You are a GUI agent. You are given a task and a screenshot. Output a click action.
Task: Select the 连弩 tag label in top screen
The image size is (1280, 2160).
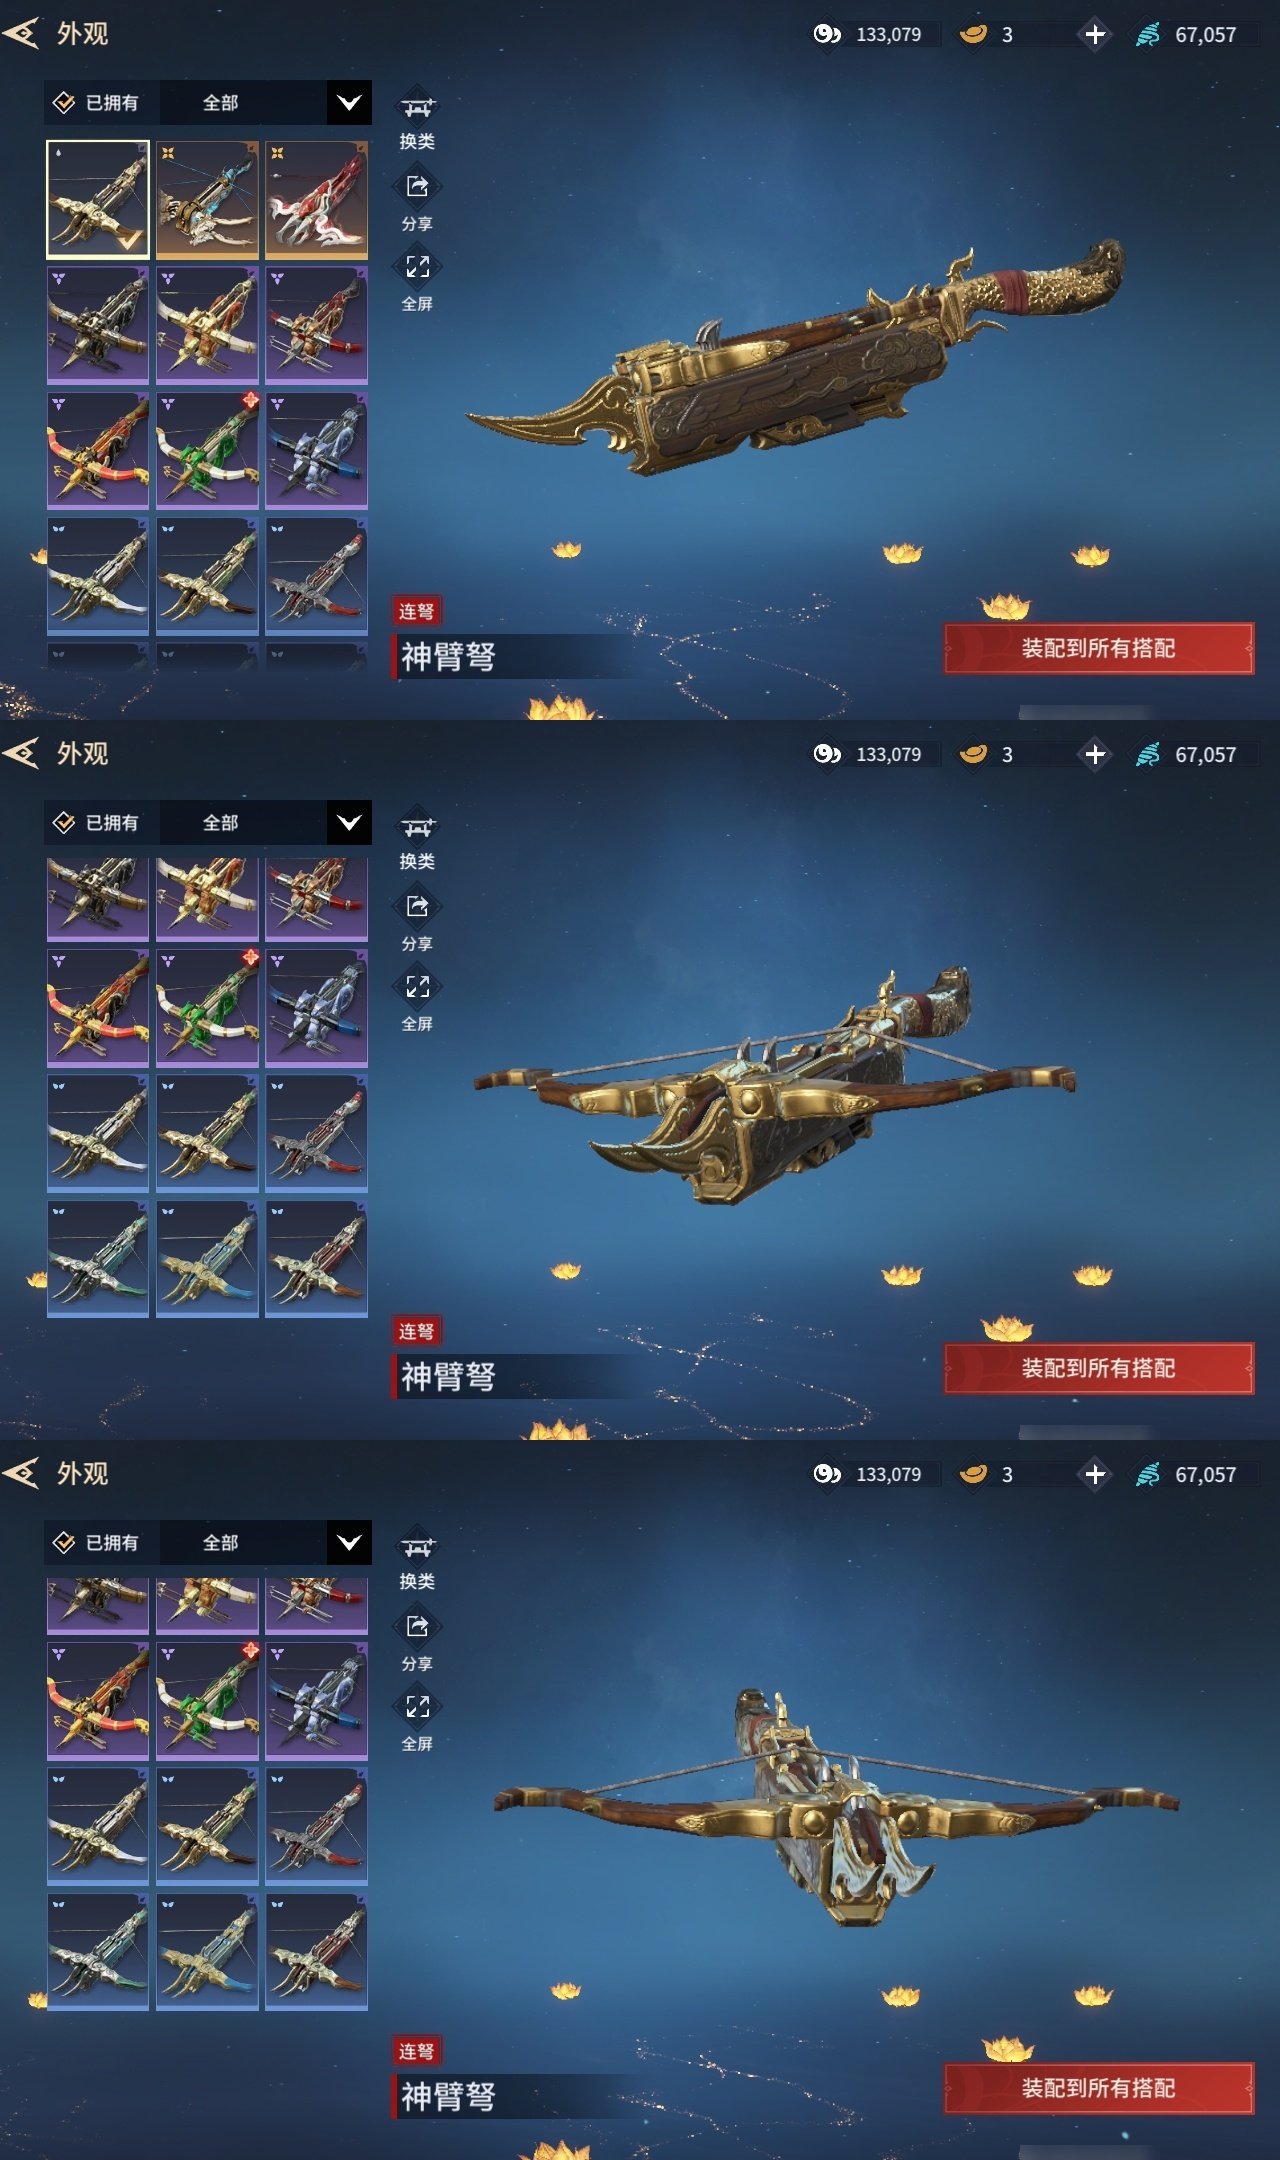(x=416, y=611)
